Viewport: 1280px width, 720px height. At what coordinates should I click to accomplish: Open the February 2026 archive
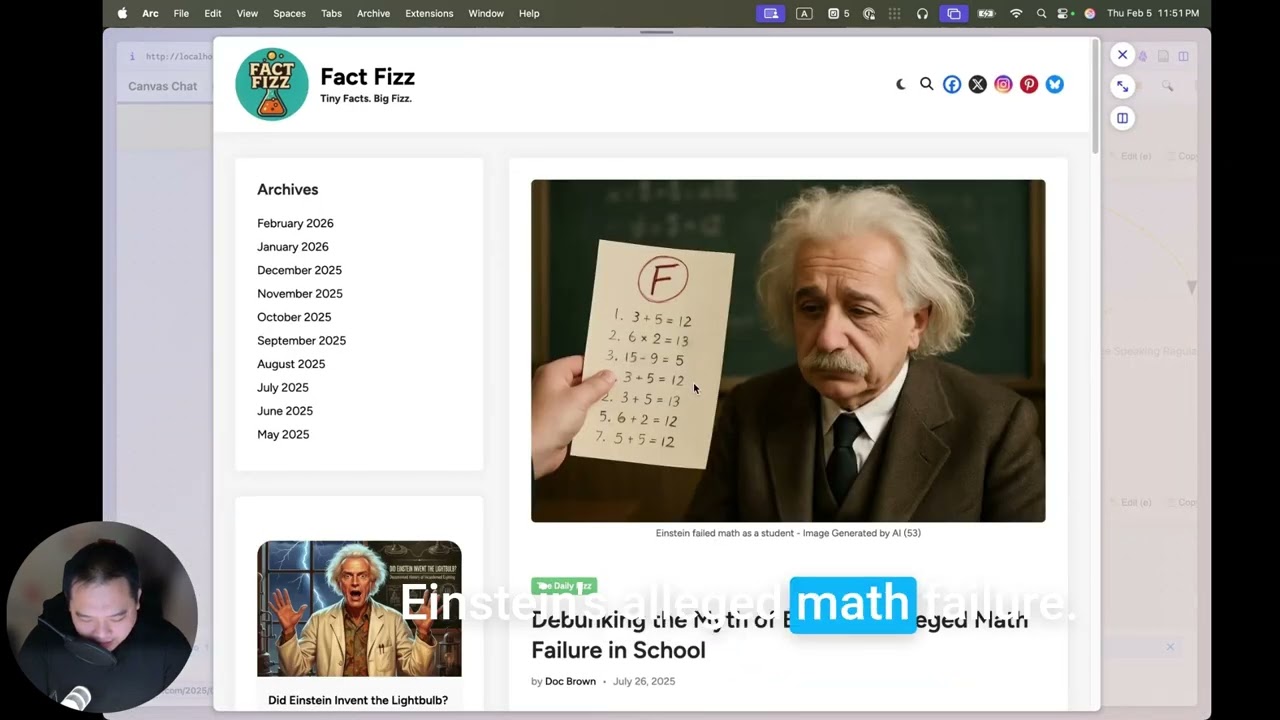click(x=295, y=223)
